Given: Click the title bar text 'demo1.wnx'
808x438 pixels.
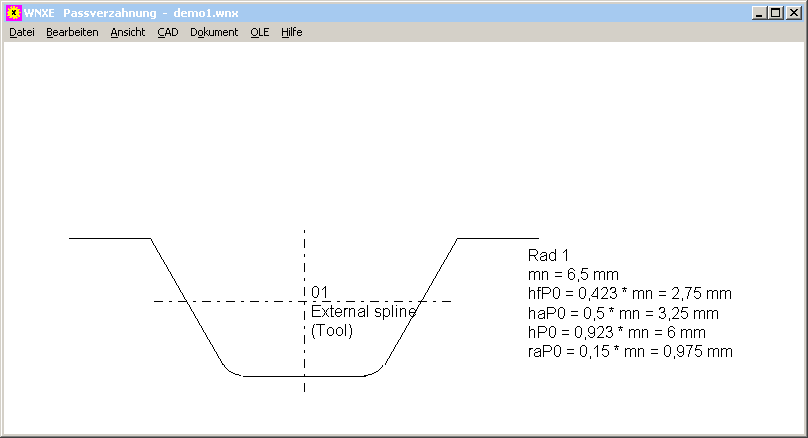Looking at the screenshot, I should click(208, 13).
